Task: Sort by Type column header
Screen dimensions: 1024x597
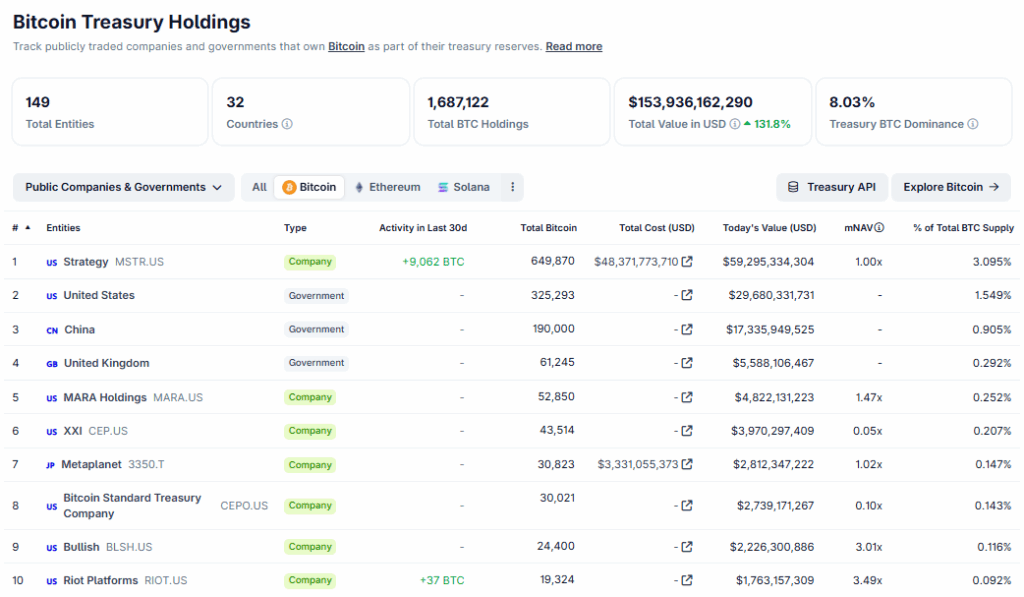Action: [x=295, y=228]
